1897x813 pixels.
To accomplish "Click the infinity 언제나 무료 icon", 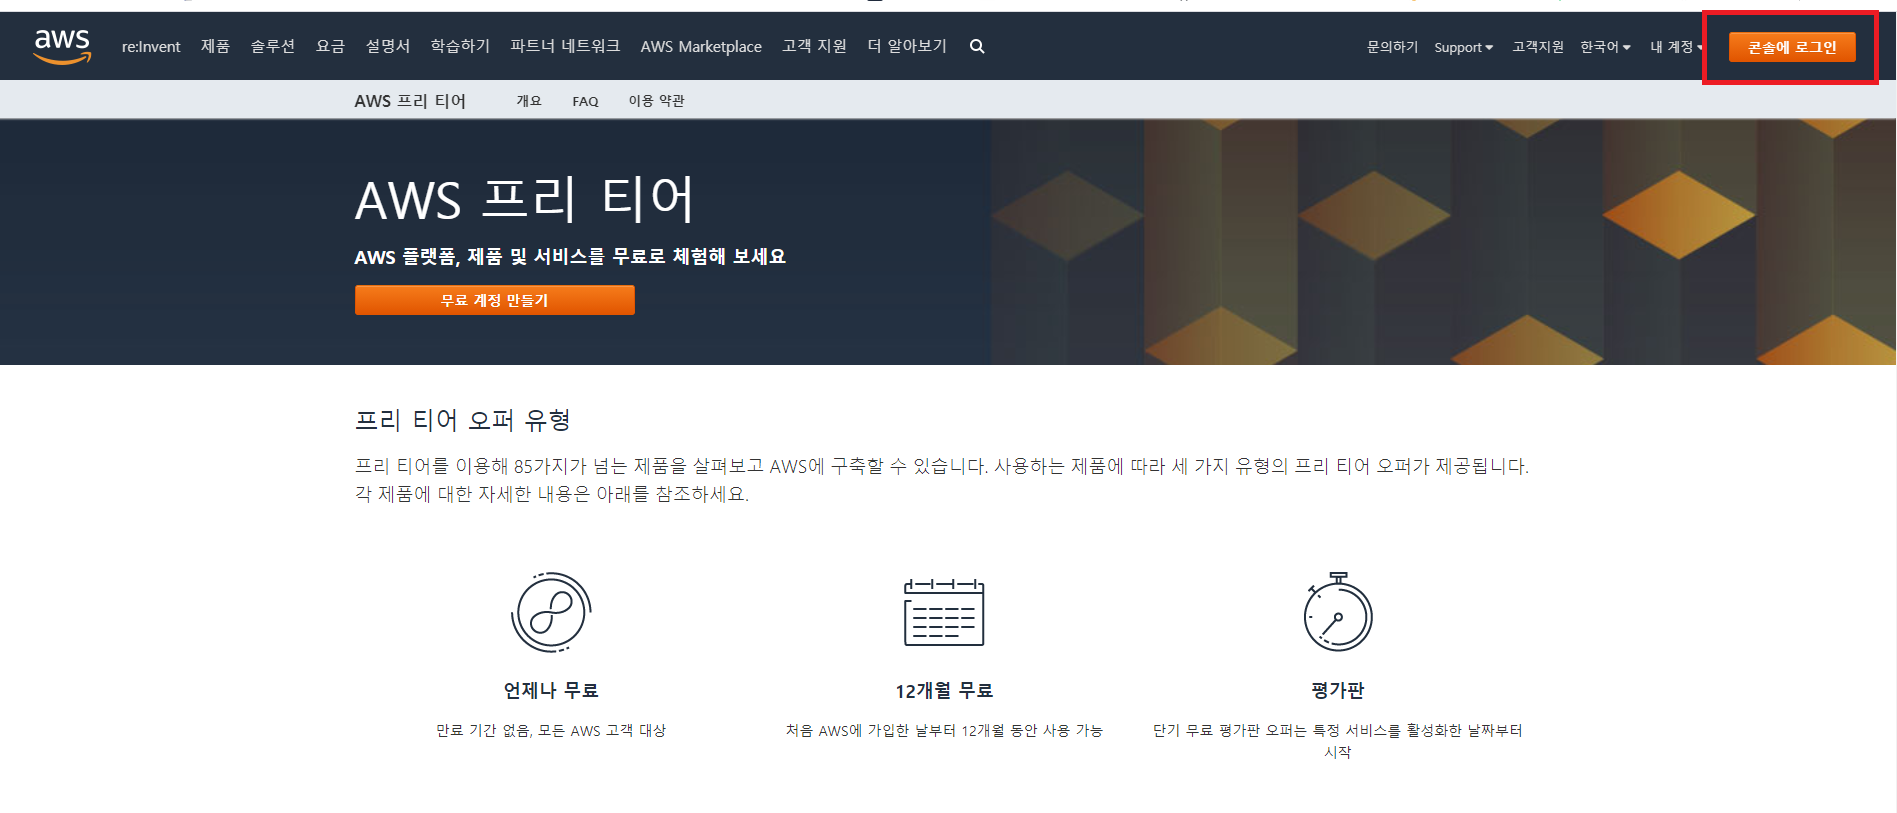I will [x=551, y=612].
